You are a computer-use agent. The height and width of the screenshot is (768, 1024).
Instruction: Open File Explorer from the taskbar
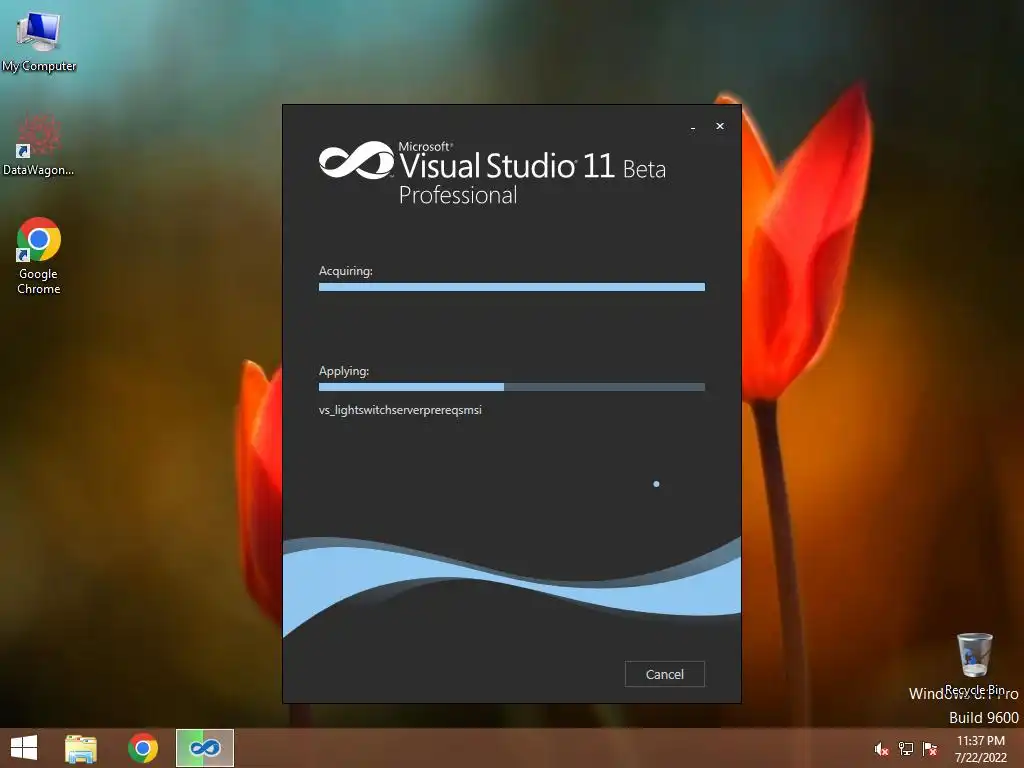[80, 748]
